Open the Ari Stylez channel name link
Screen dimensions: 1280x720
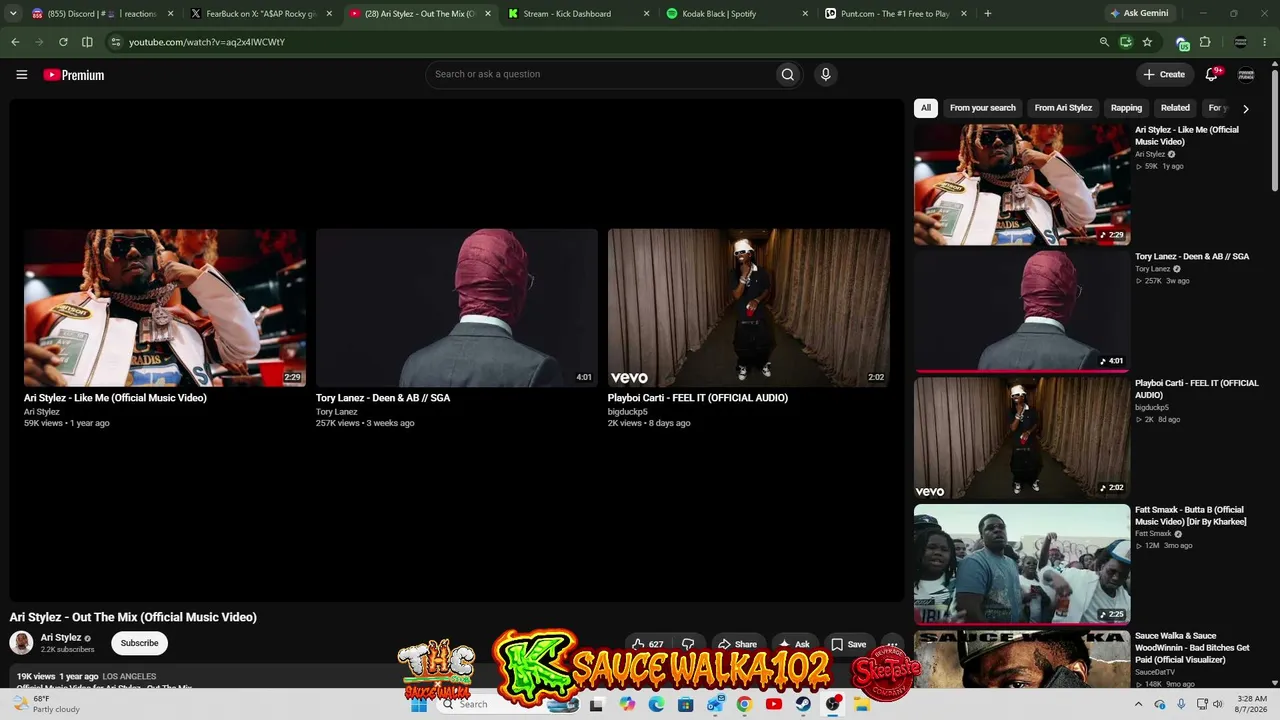[61, 637]
